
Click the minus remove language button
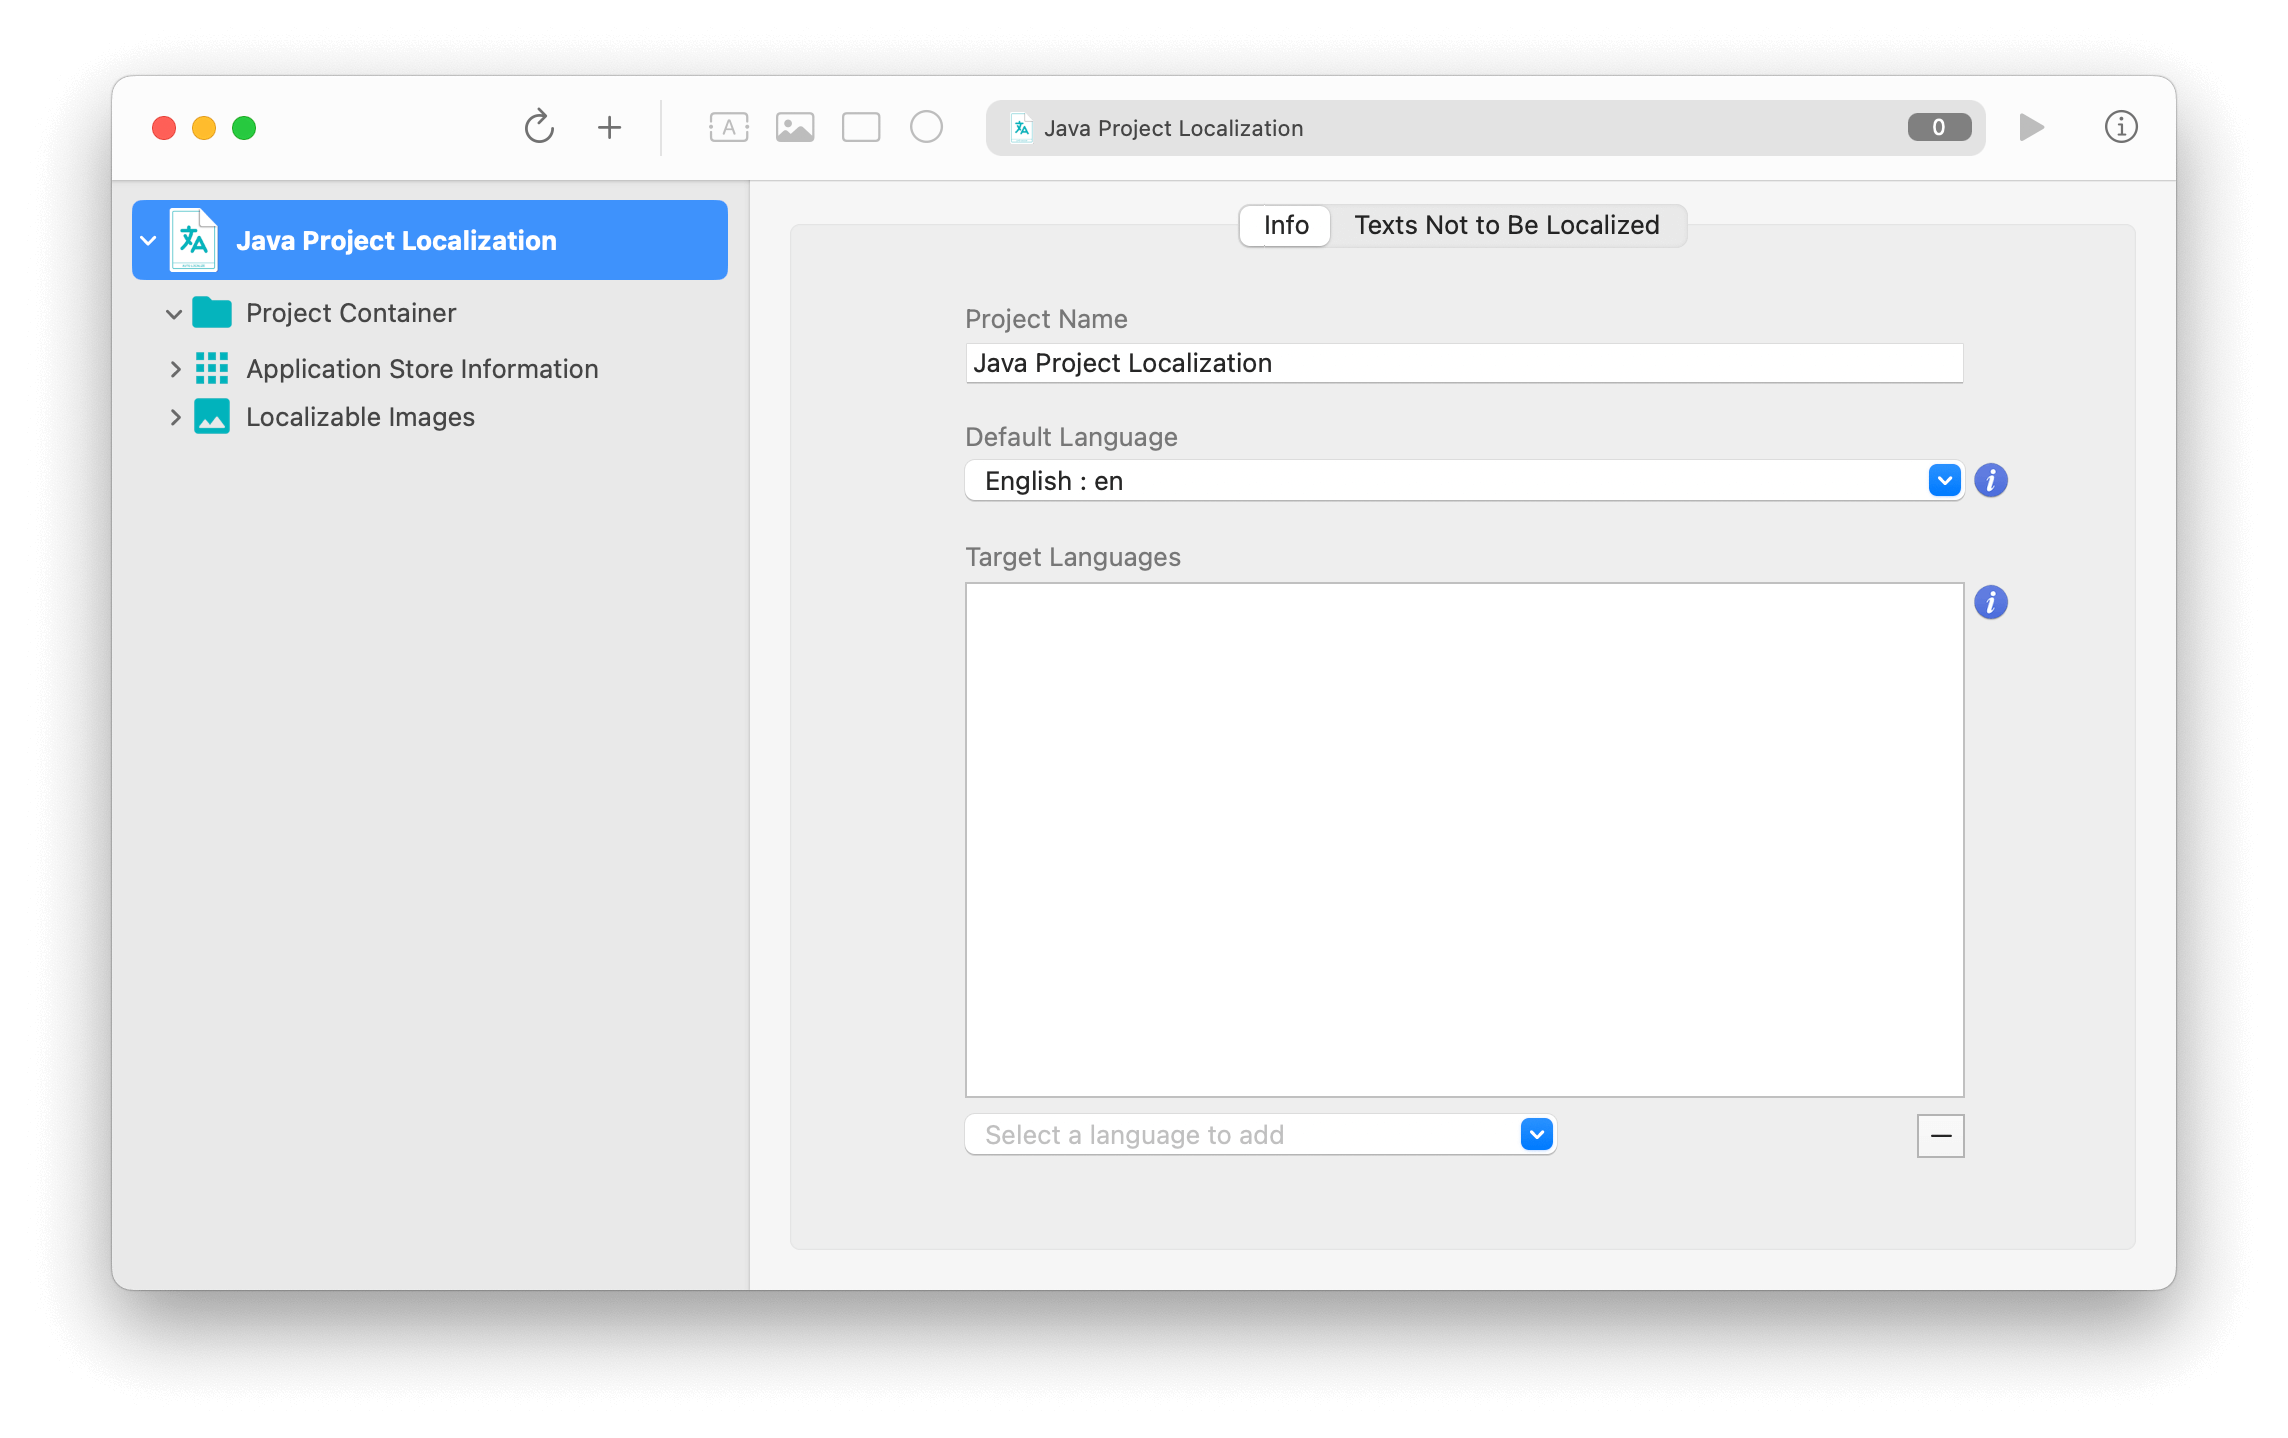click(1941, 1136)
